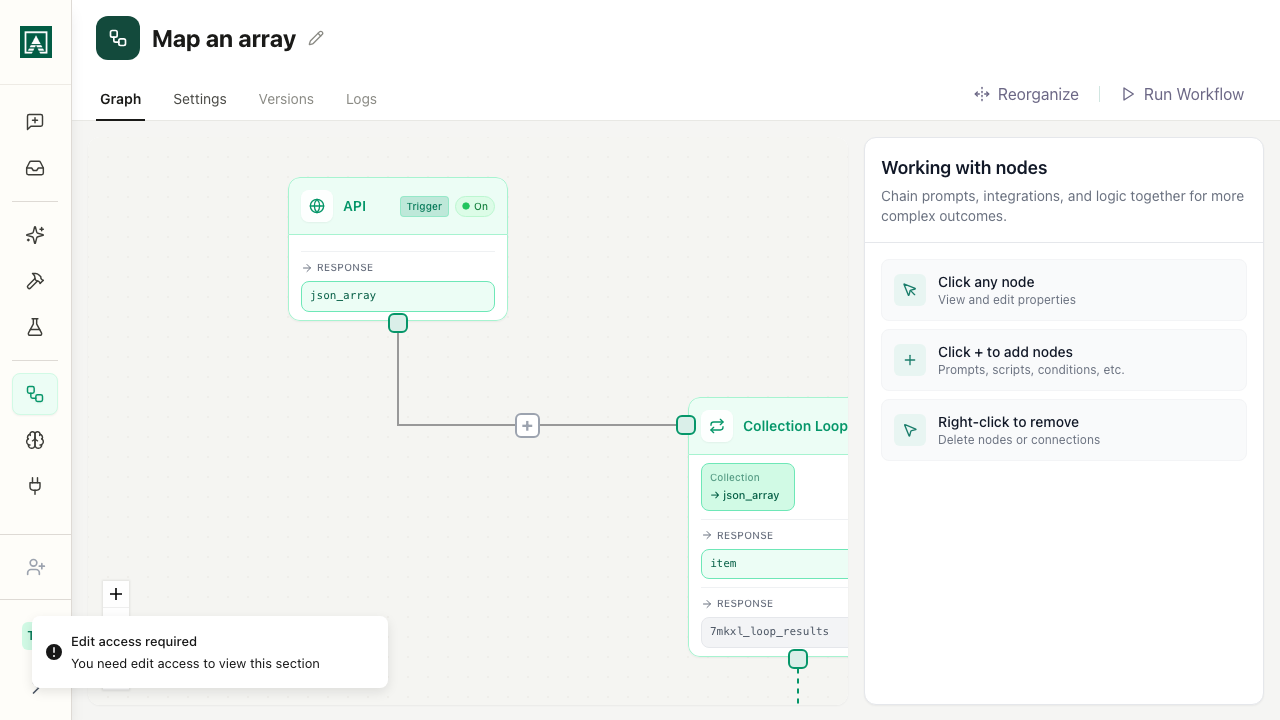Click the globe icon on API node
Screen dimensions: 1280x720
coord(317,206)
